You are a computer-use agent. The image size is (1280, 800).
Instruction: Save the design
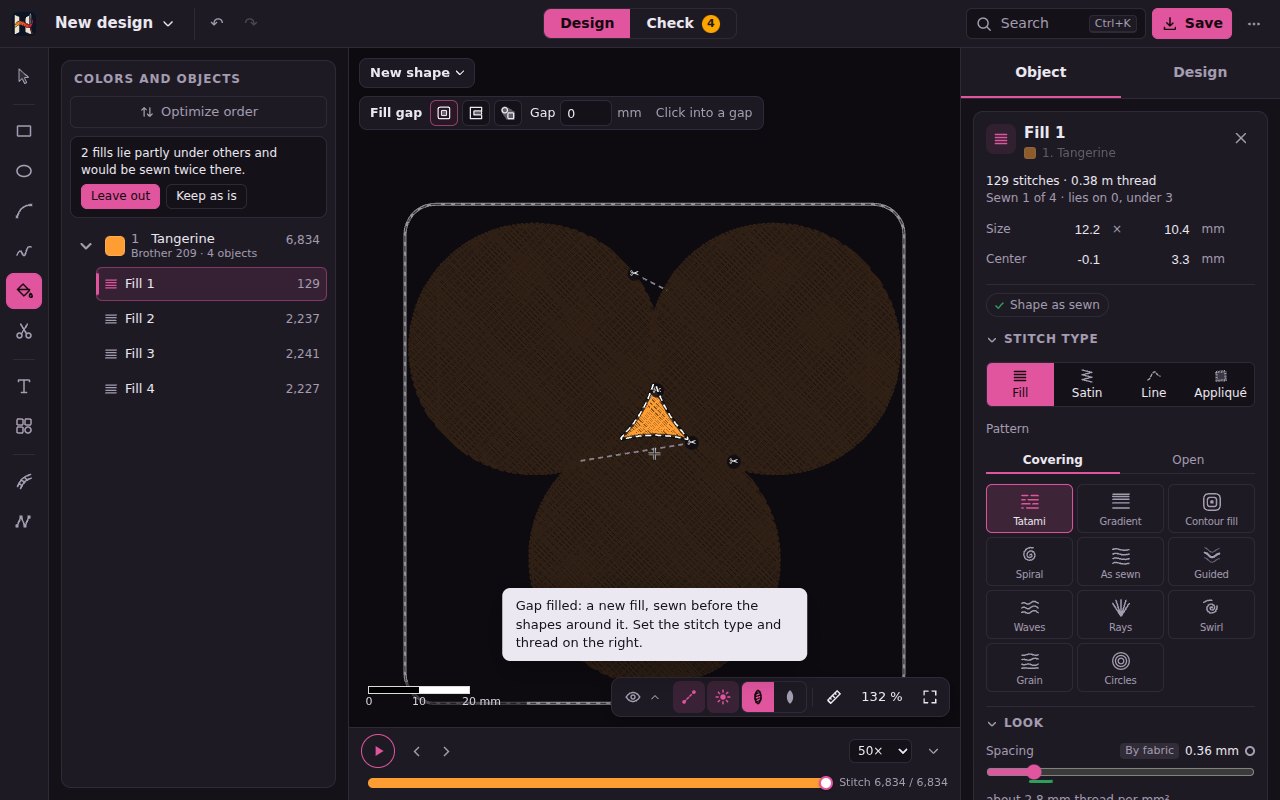(x=1192, y=23)
